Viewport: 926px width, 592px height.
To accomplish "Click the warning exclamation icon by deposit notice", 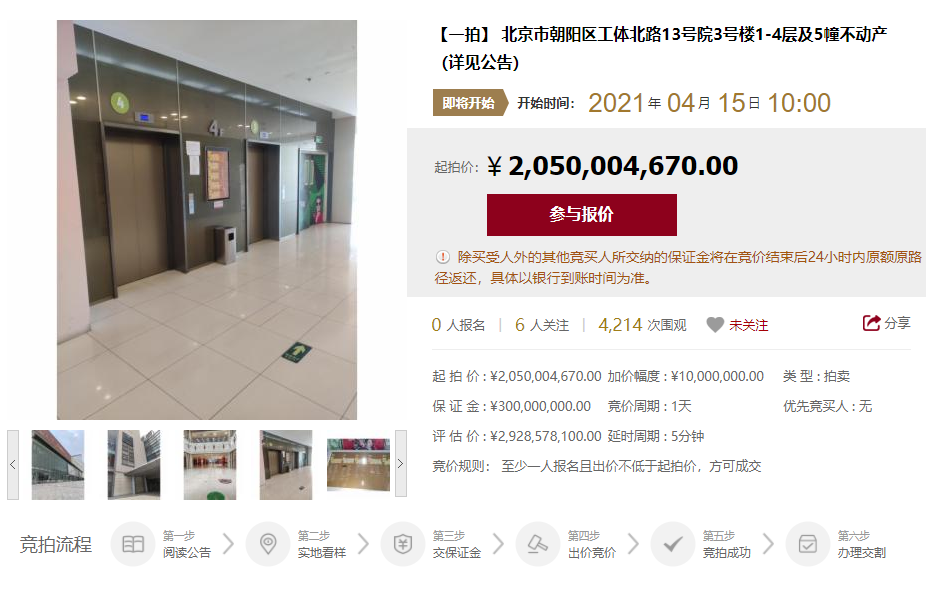I will (x=442, y=257).
